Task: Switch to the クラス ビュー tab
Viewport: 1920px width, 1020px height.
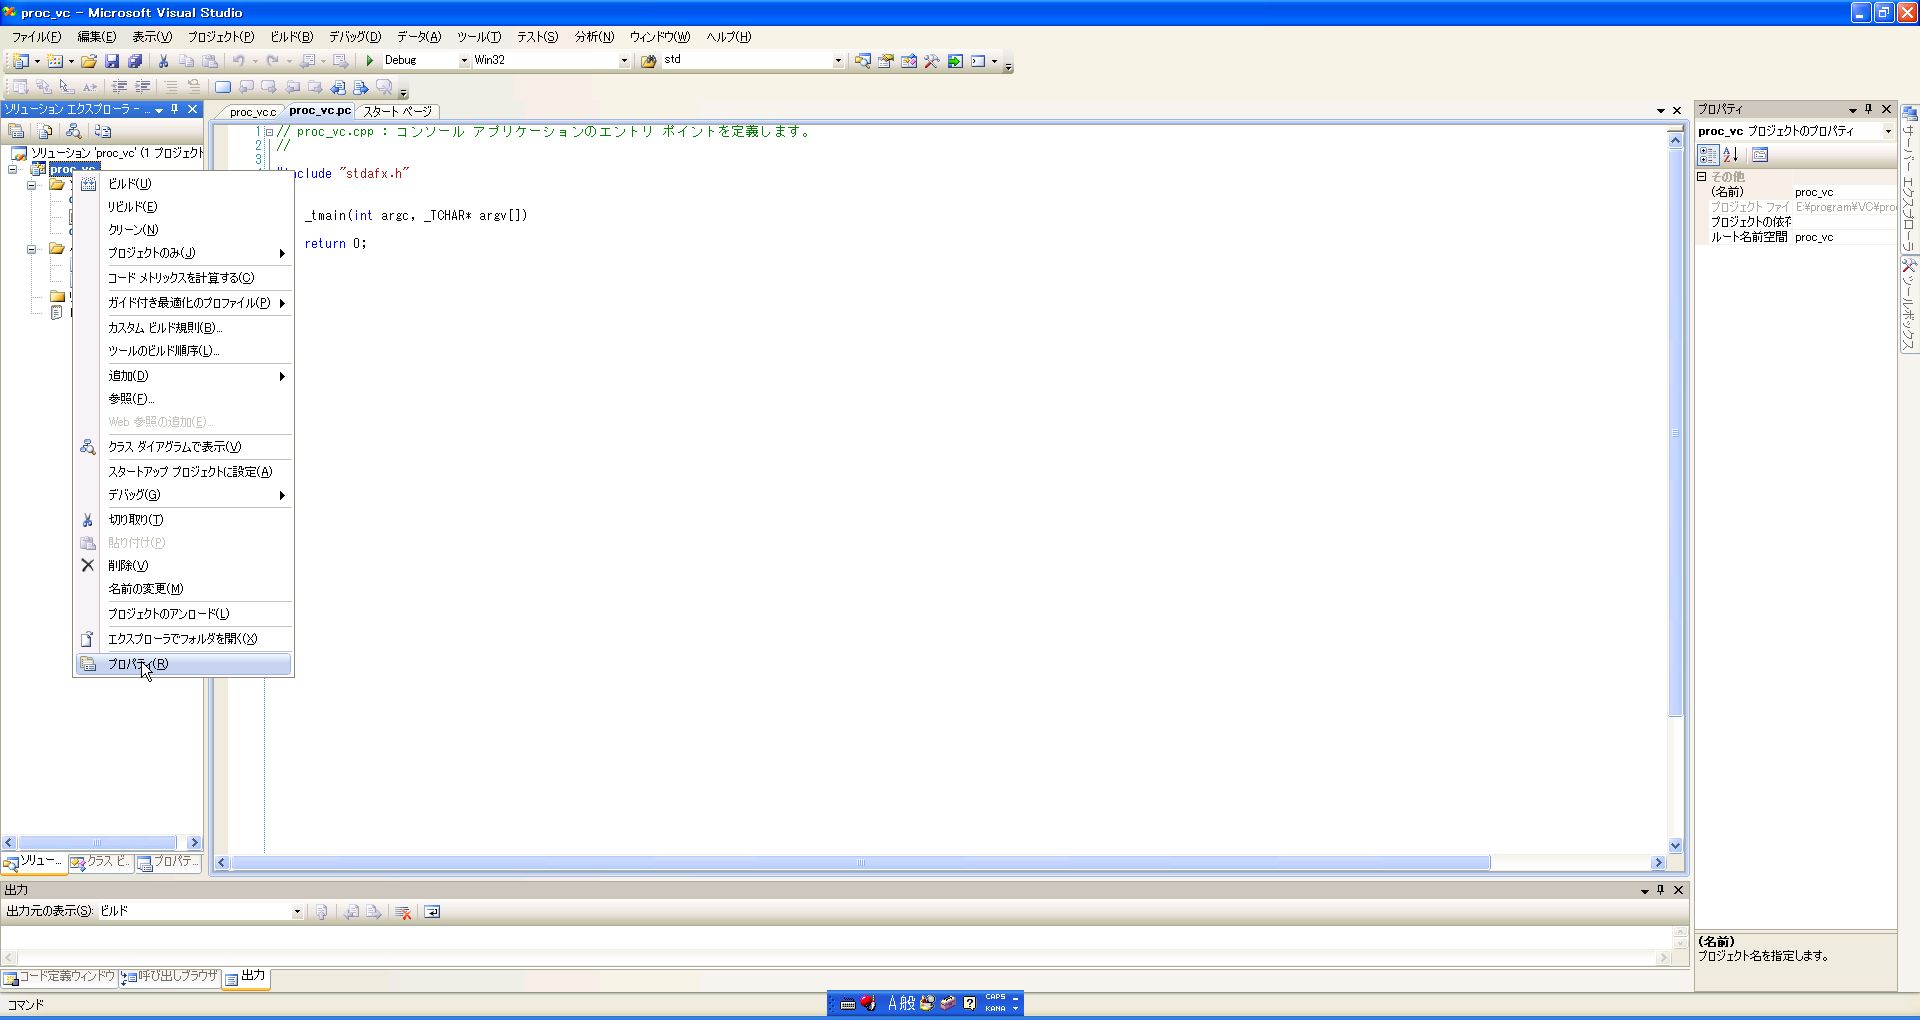Action: [x=100, y=862]
